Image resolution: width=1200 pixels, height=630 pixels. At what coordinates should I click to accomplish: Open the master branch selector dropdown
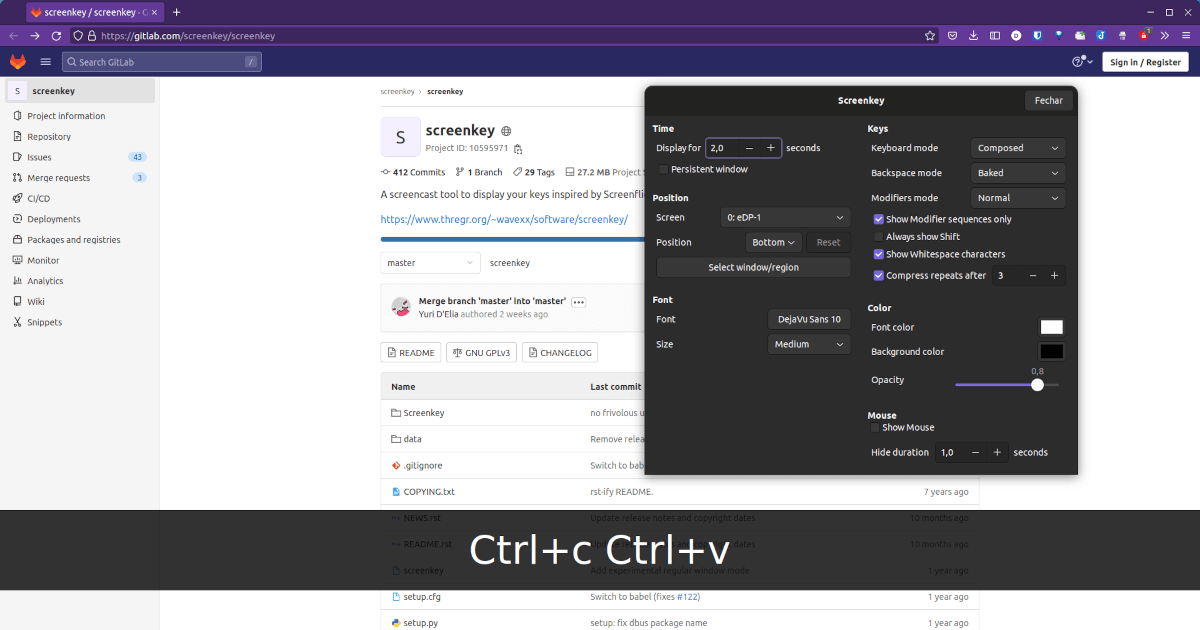pyautogui.click(x=430, y=263)
